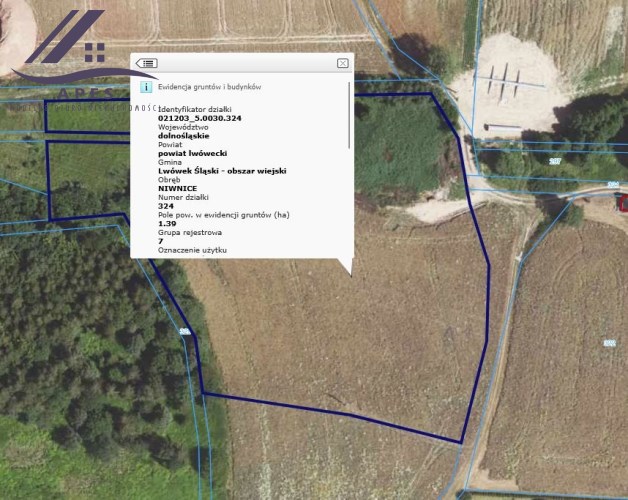Click the back-to-list arrow icon in popup
The height and width of the screenshot is (500, 628).
pyautogui.click(x=146, y=63)
